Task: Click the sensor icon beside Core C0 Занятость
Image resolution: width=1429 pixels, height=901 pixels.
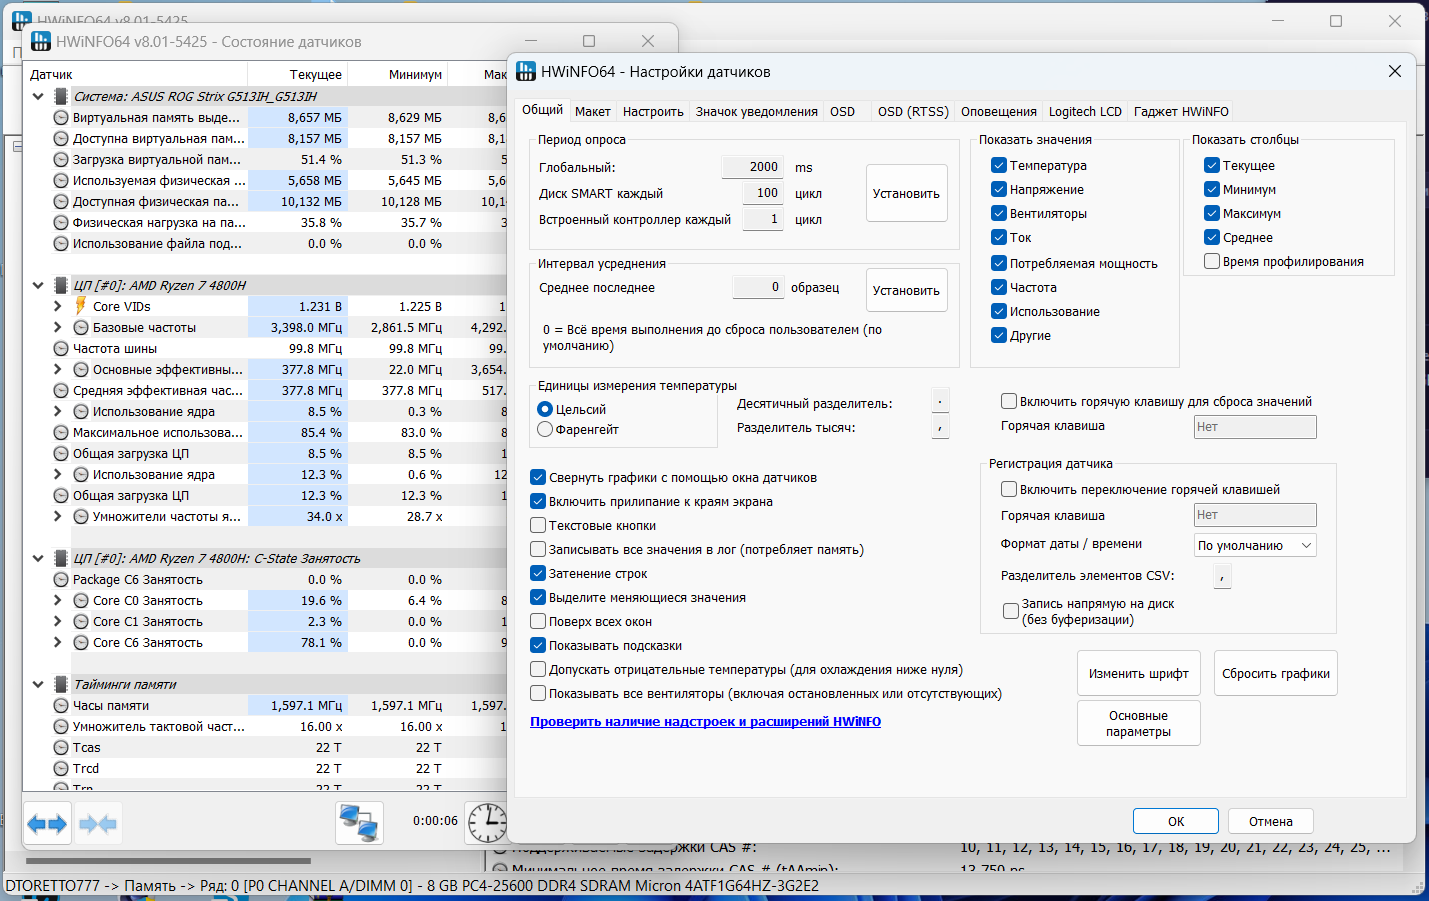Action: tap(81, 601)
